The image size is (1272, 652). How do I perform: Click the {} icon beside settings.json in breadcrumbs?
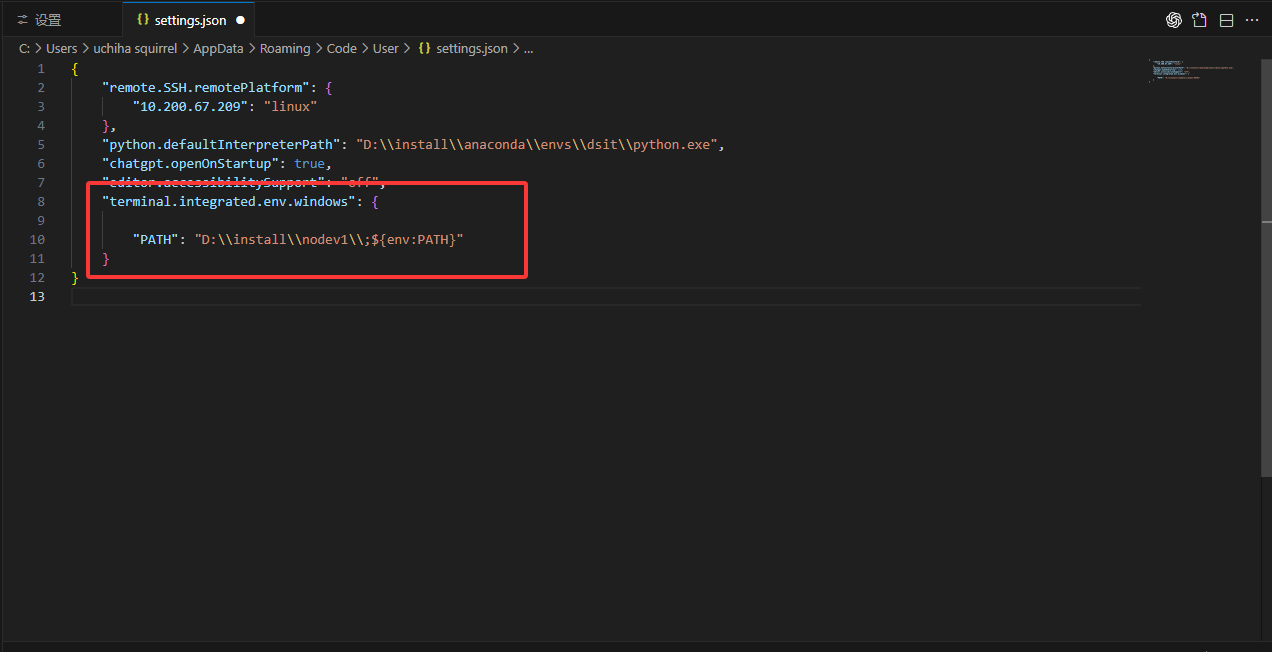(424, 47)
